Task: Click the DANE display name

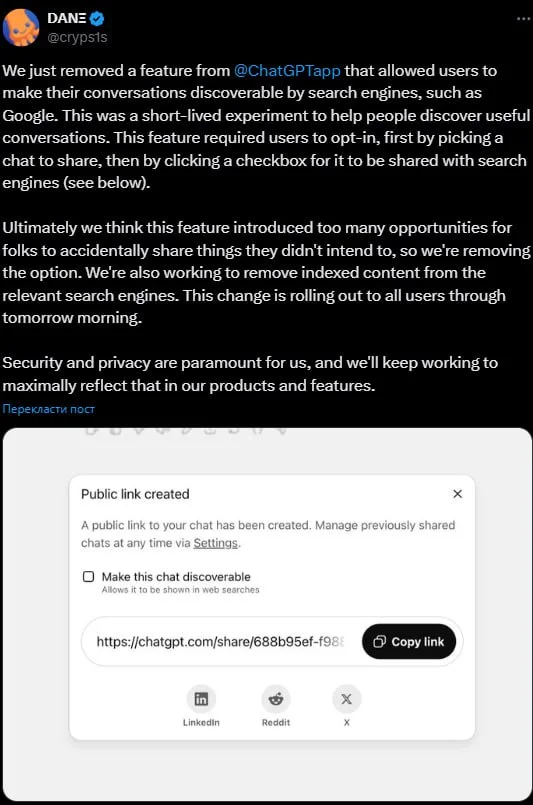Action: coord(67,18)
